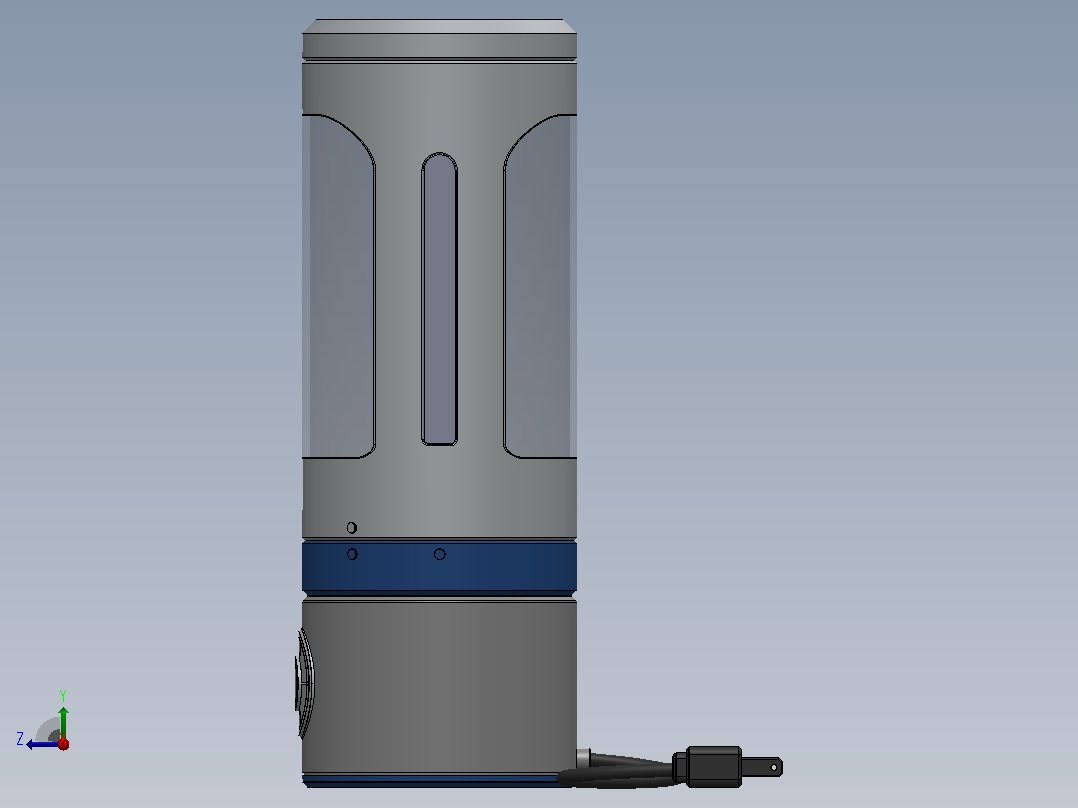Click the green Y axis of the triad
Viewport: 1078px width, 808px height.
click(x=63, y=722)
